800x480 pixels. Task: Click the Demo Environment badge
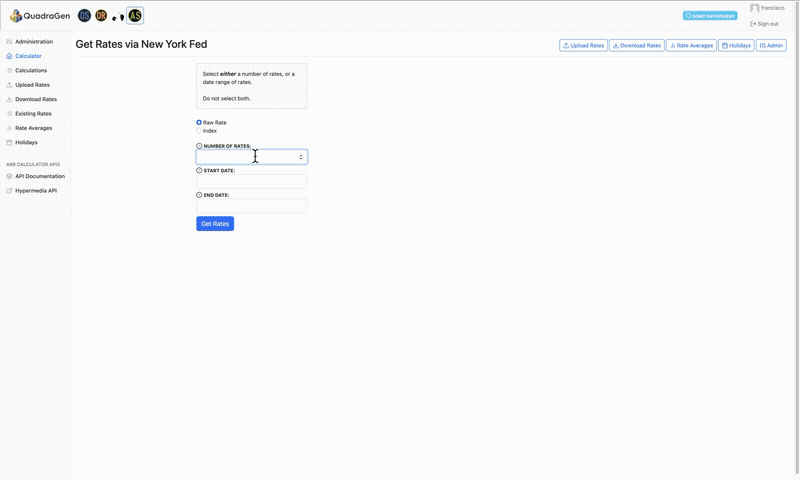tap(710, 16)
